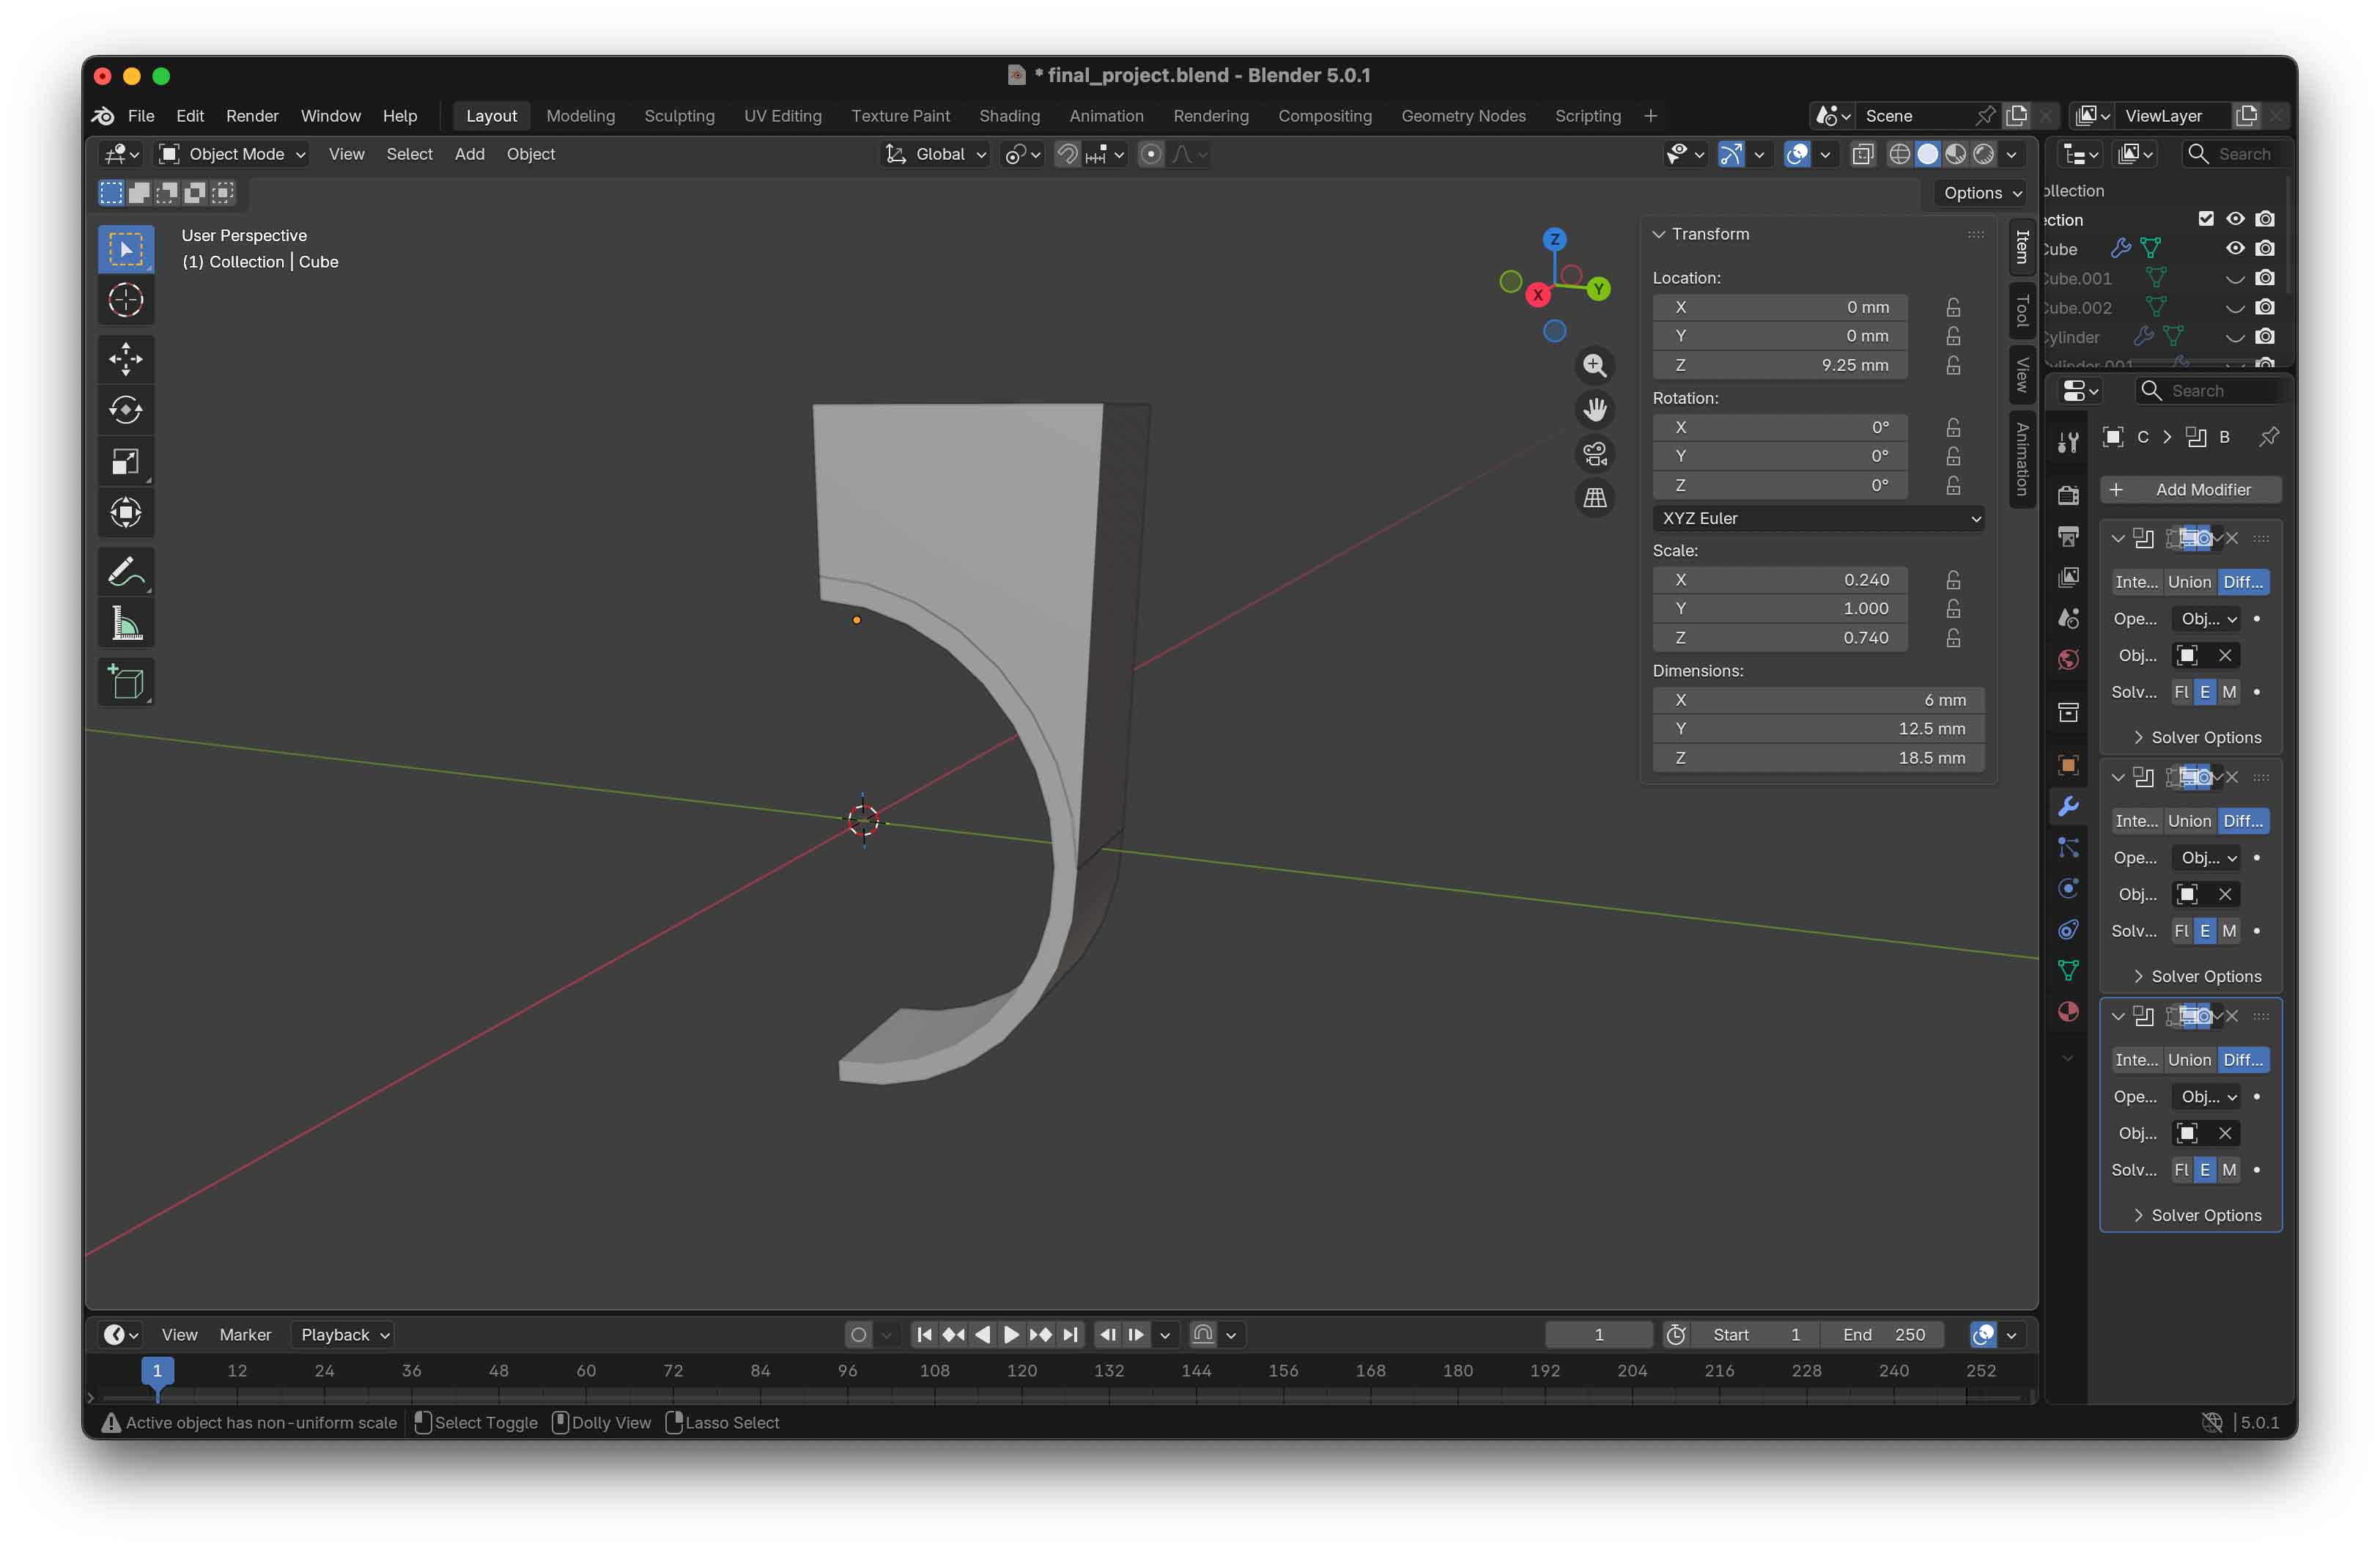
Task: Hide the Cube object in outliner
Action: [x=2235, y=248]
